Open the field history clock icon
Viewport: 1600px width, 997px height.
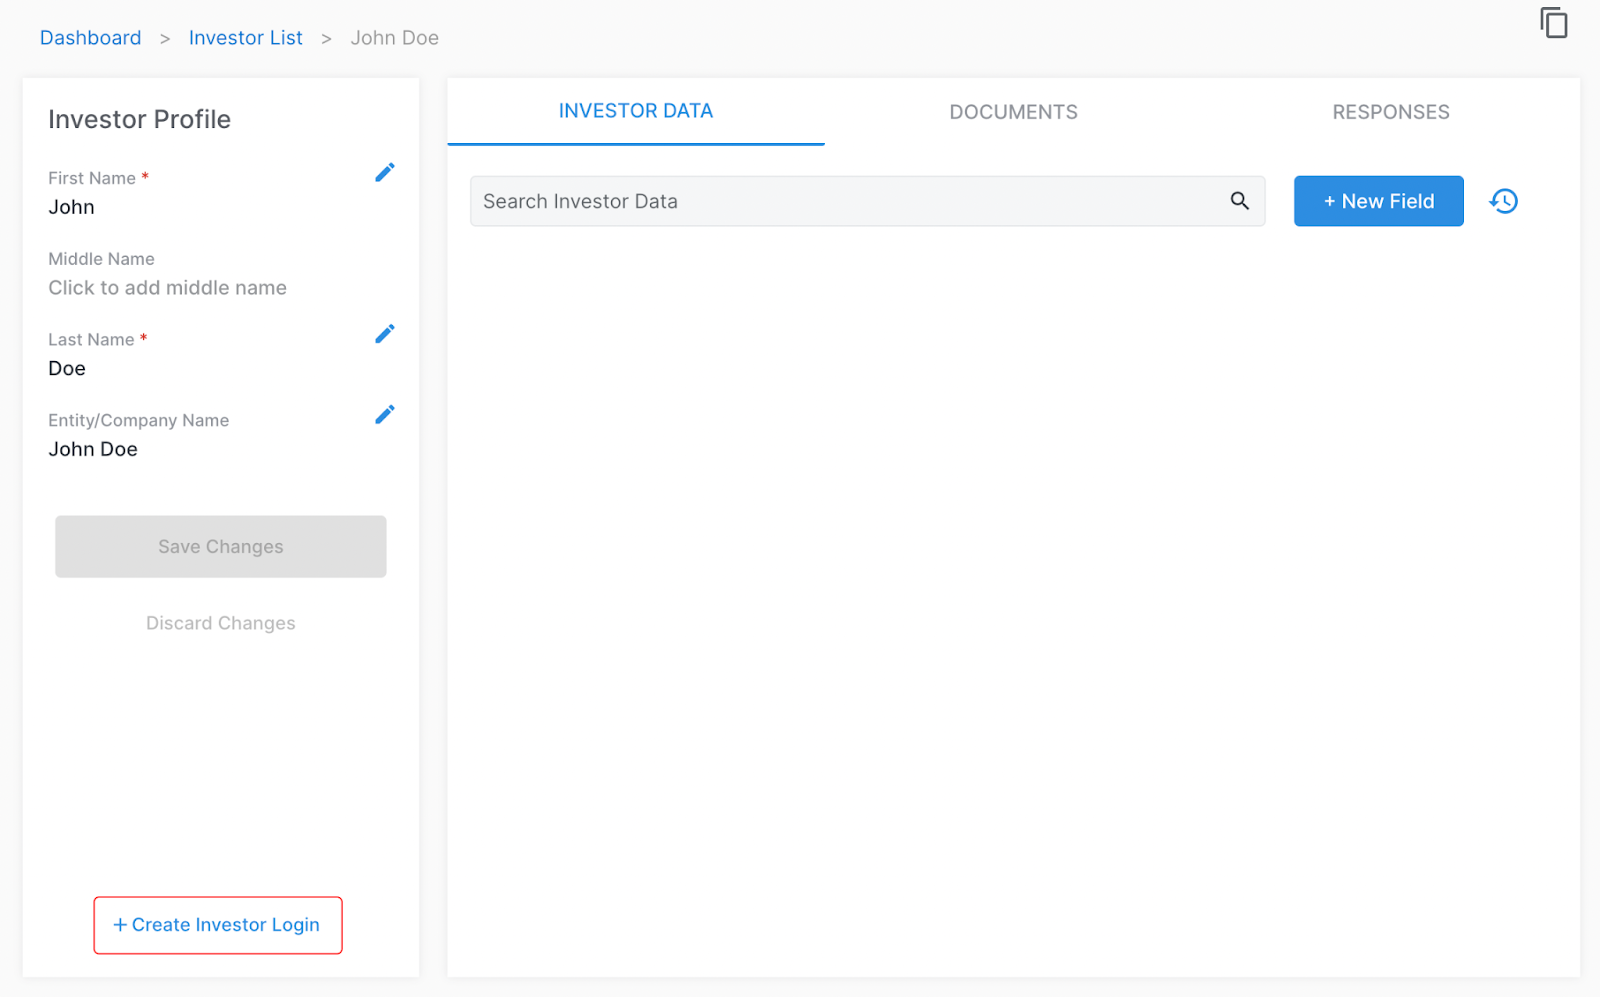[x=1503, y=201]
